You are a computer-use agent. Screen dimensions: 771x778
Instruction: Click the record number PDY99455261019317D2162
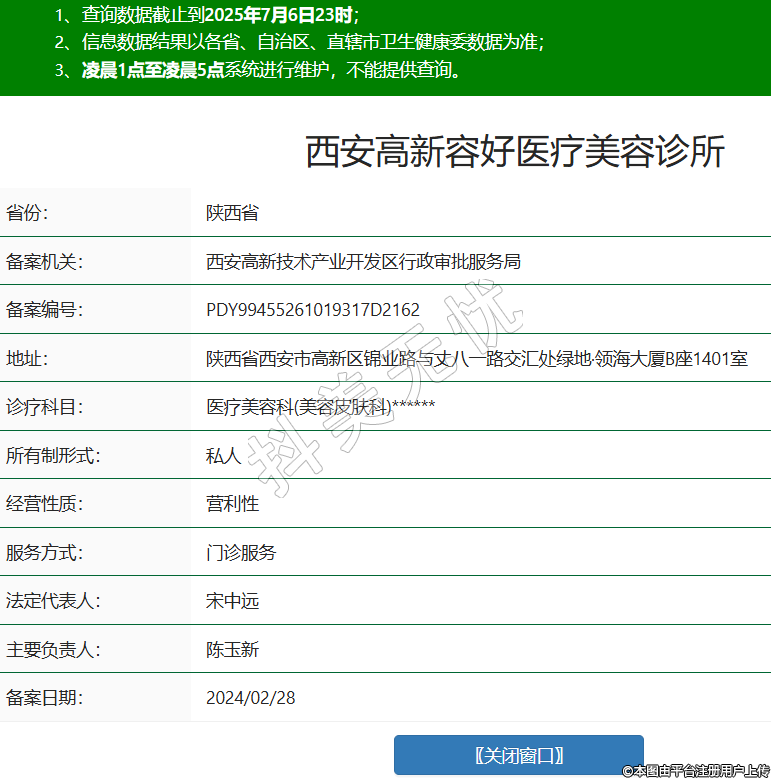pos(313,310)
